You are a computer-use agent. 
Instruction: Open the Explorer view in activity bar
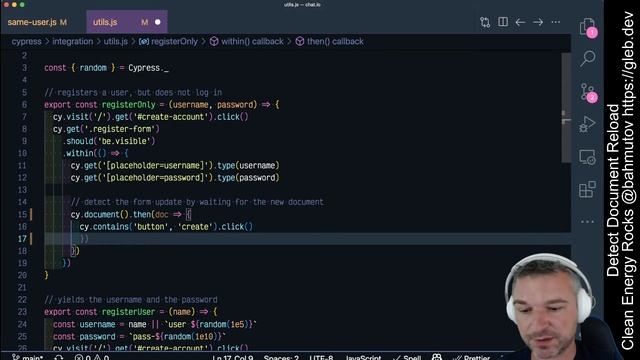click(588, 27)
